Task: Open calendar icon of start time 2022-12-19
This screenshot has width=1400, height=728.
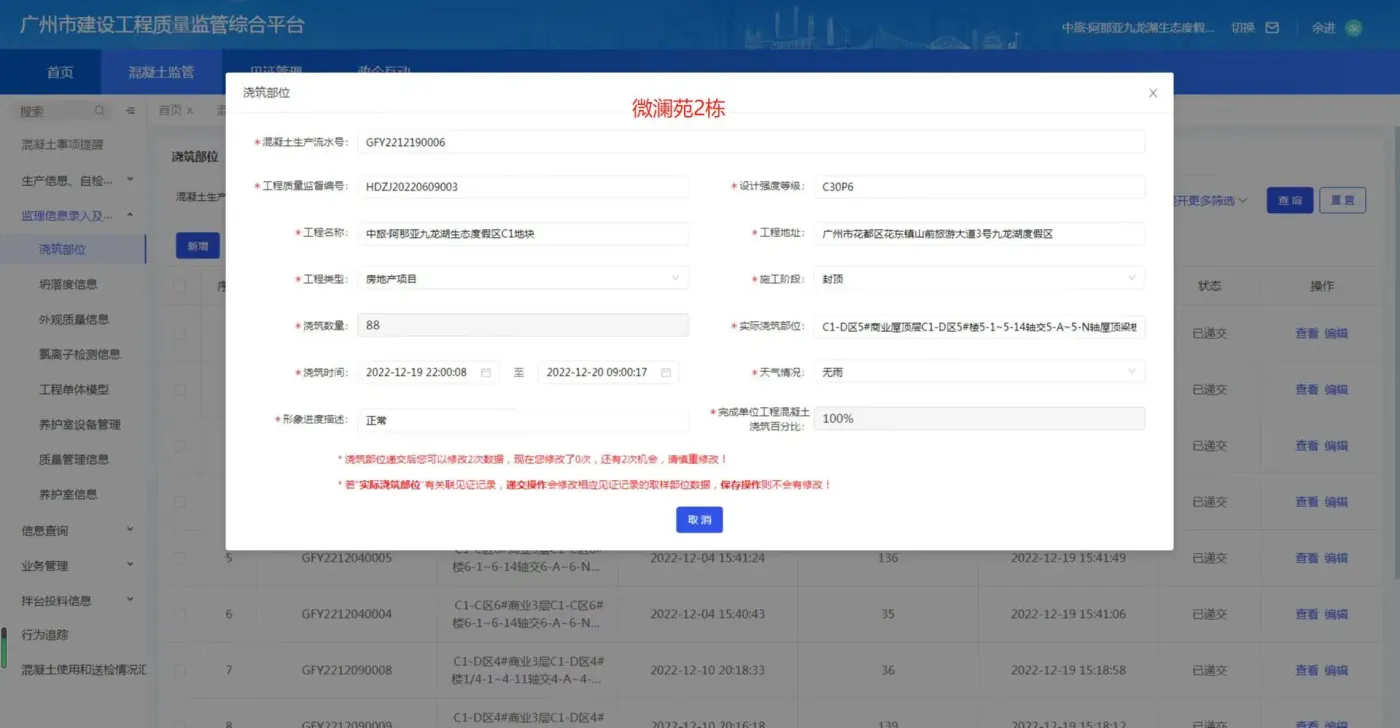Action: (486, 372)
